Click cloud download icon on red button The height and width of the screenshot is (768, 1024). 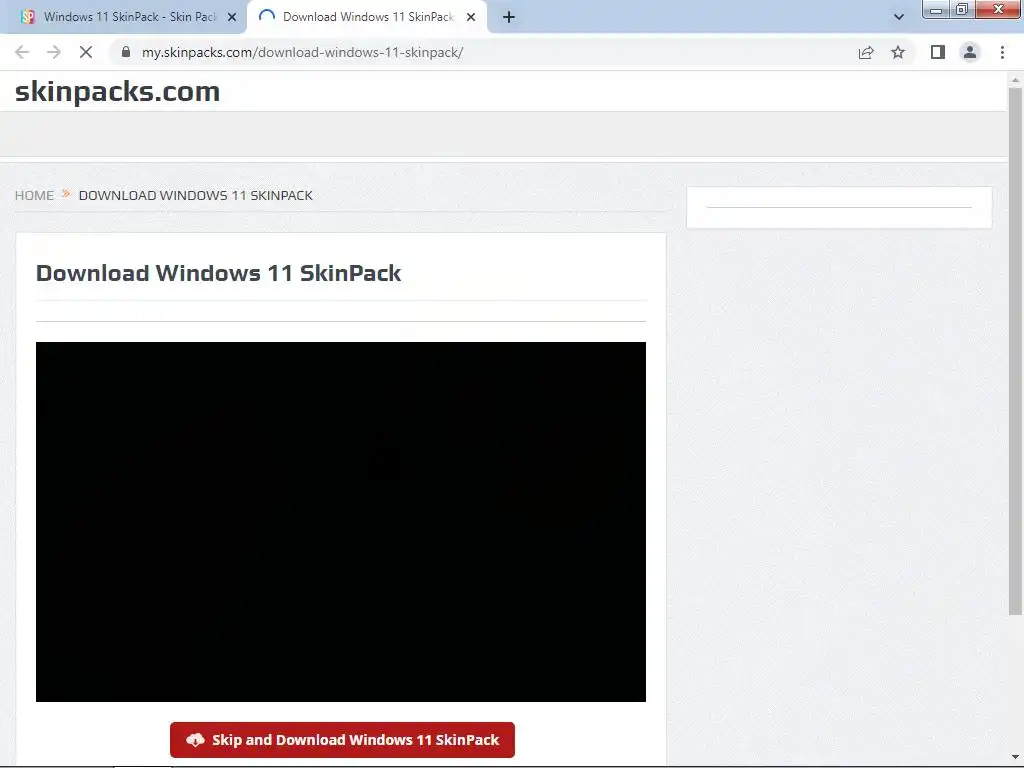195,740
